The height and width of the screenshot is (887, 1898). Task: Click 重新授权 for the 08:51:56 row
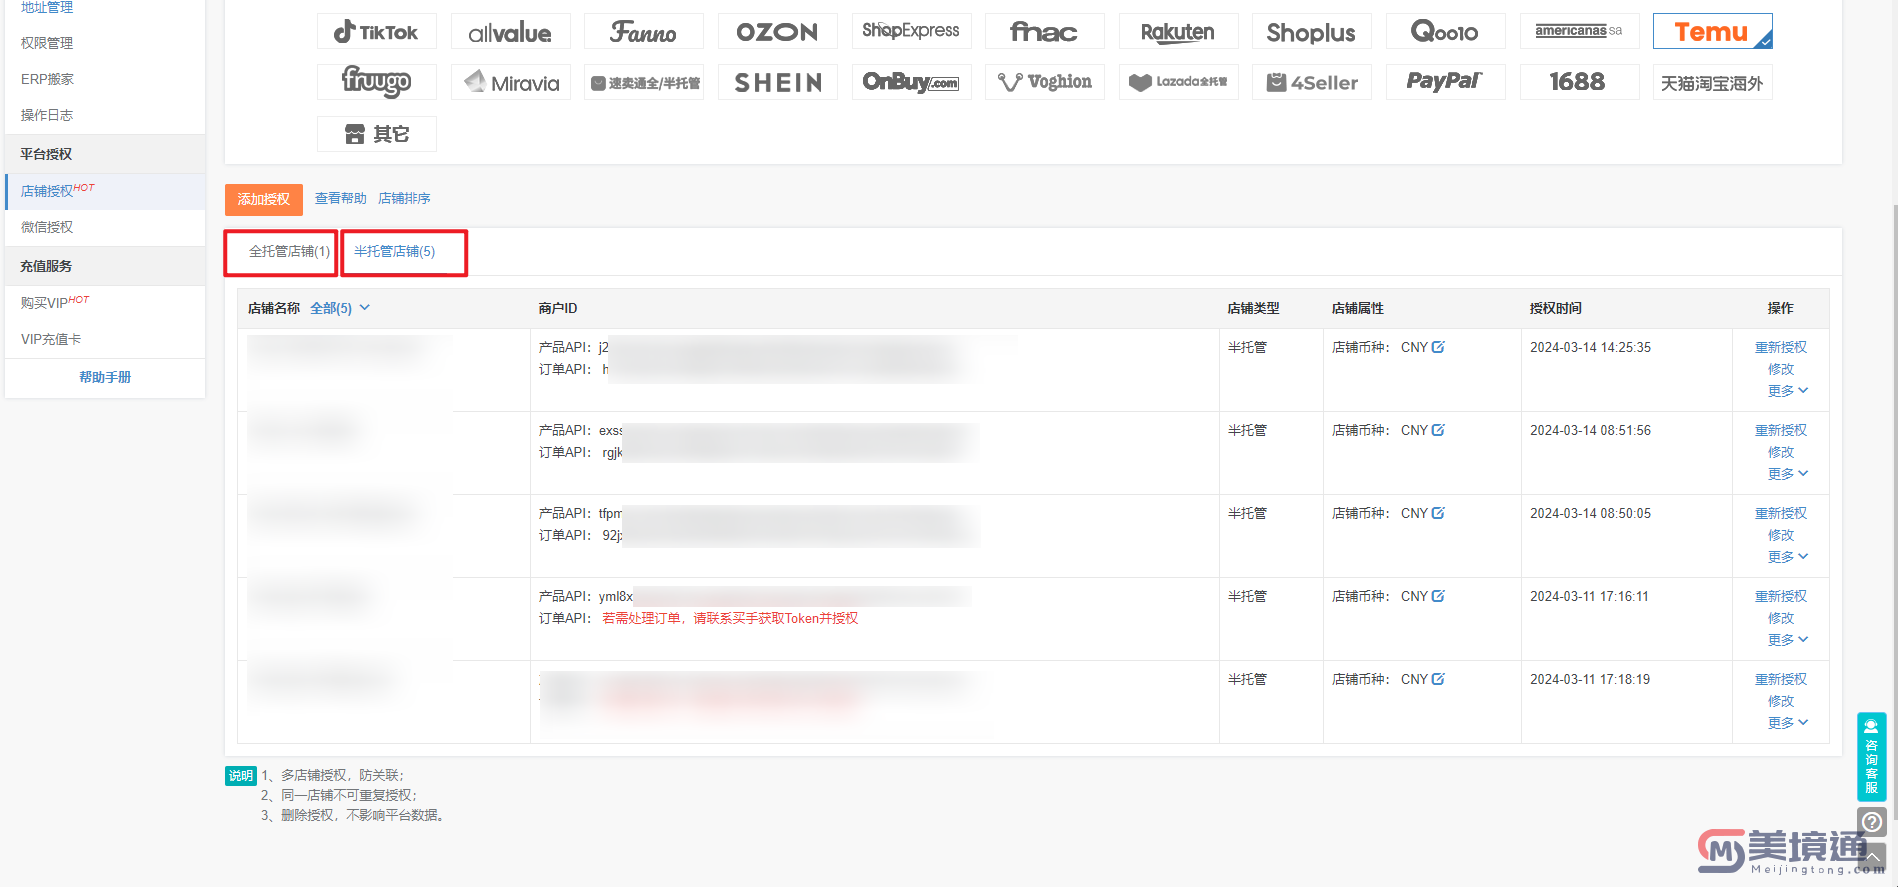click(1781, 430)
